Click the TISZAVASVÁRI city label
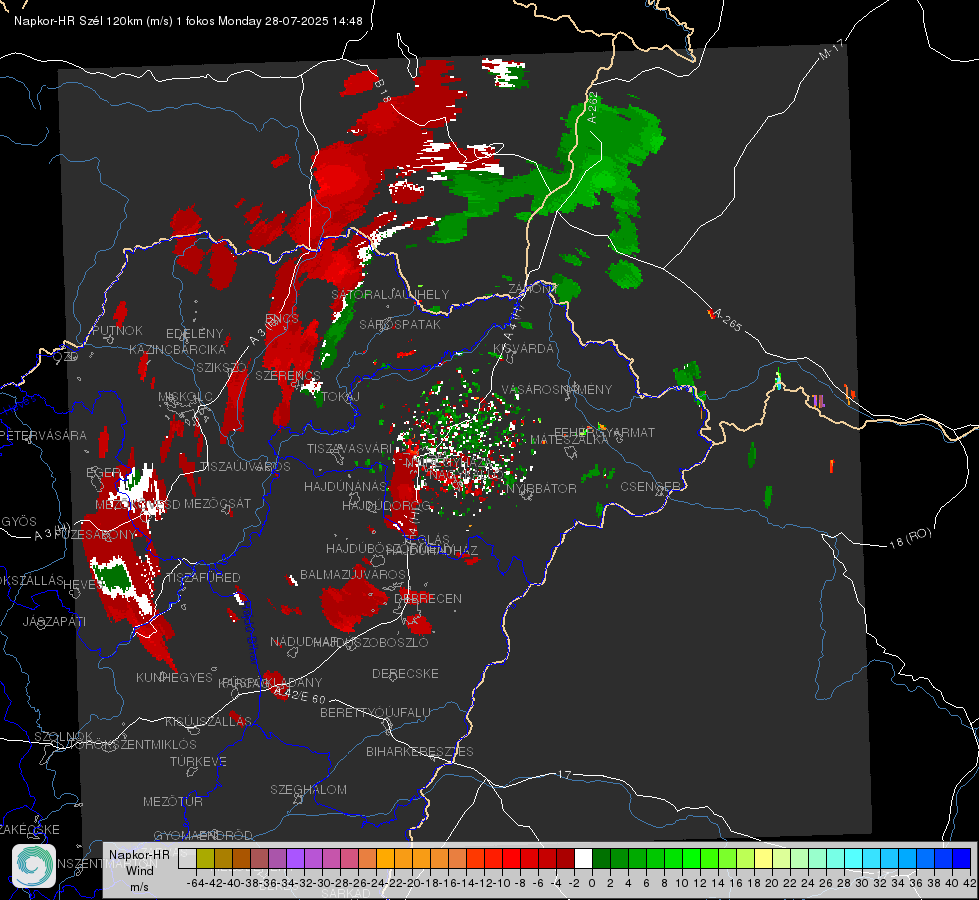 point(349,449)
